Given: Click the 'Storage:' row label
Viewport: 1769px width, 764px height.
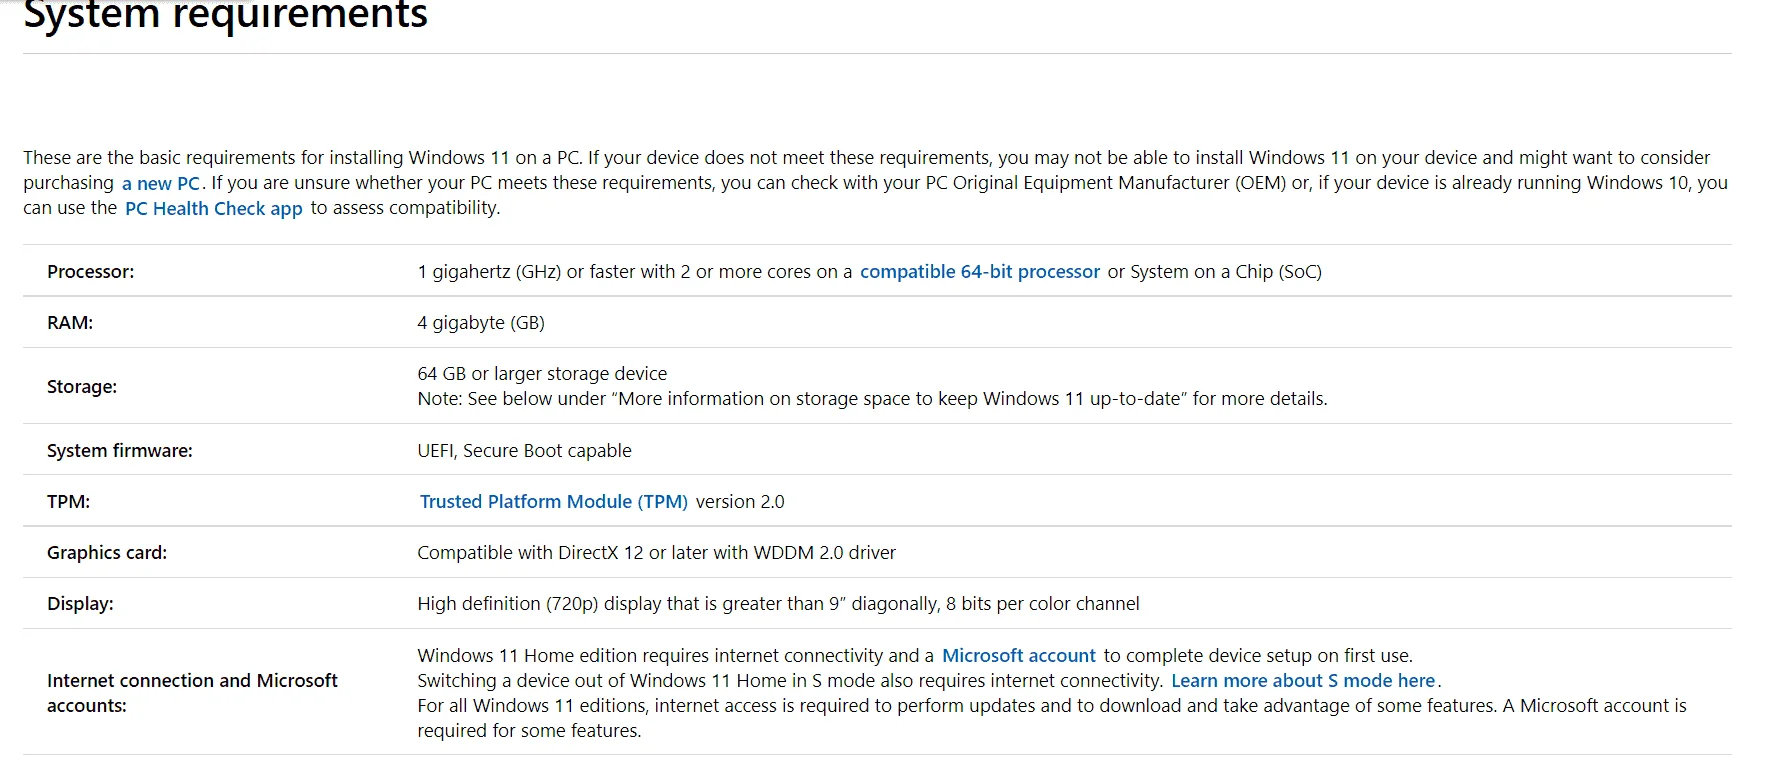Looking at the screenshot, I should (82, 387).
